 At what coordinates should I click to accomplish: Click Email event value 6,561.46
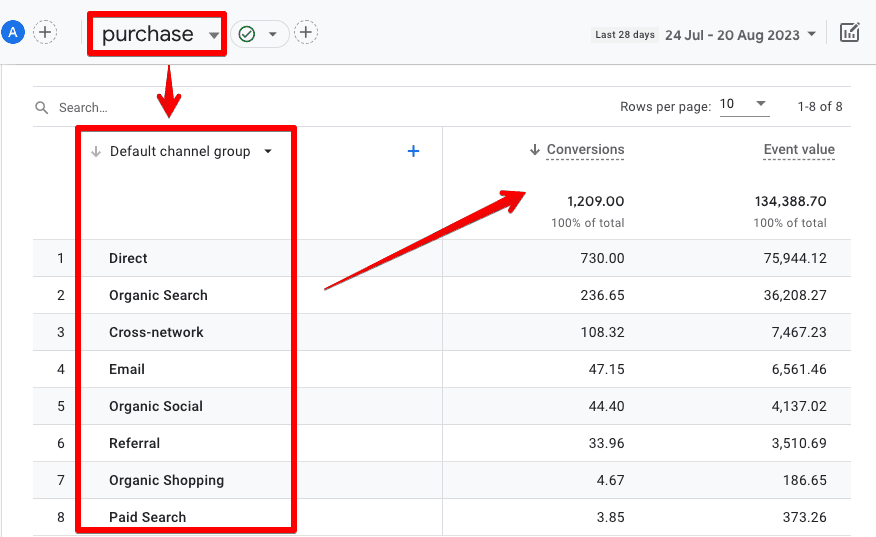point(799,369)
